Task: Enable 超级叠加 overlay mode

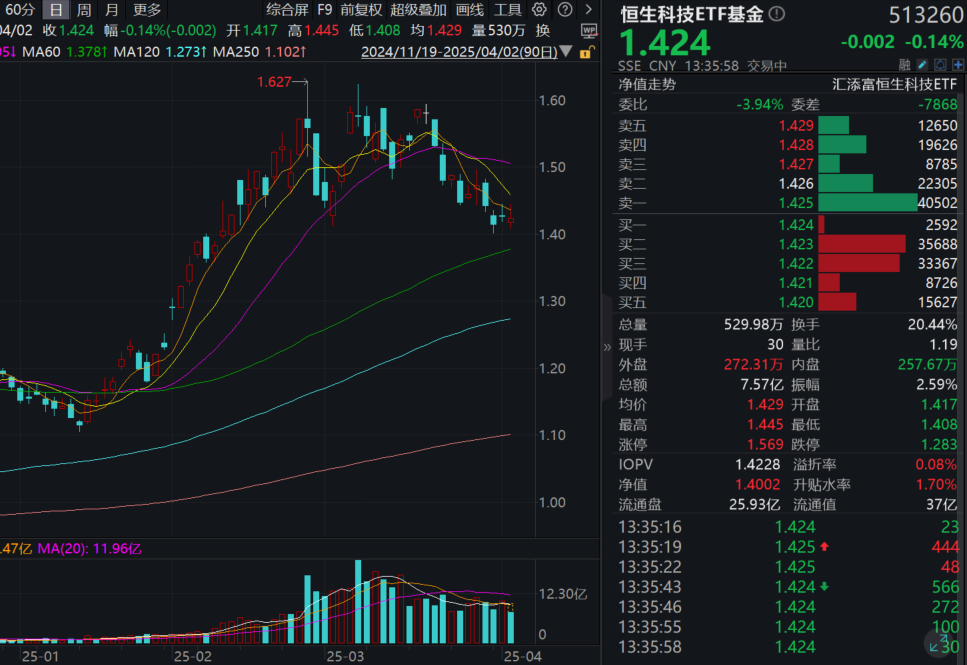Action: 420,9
